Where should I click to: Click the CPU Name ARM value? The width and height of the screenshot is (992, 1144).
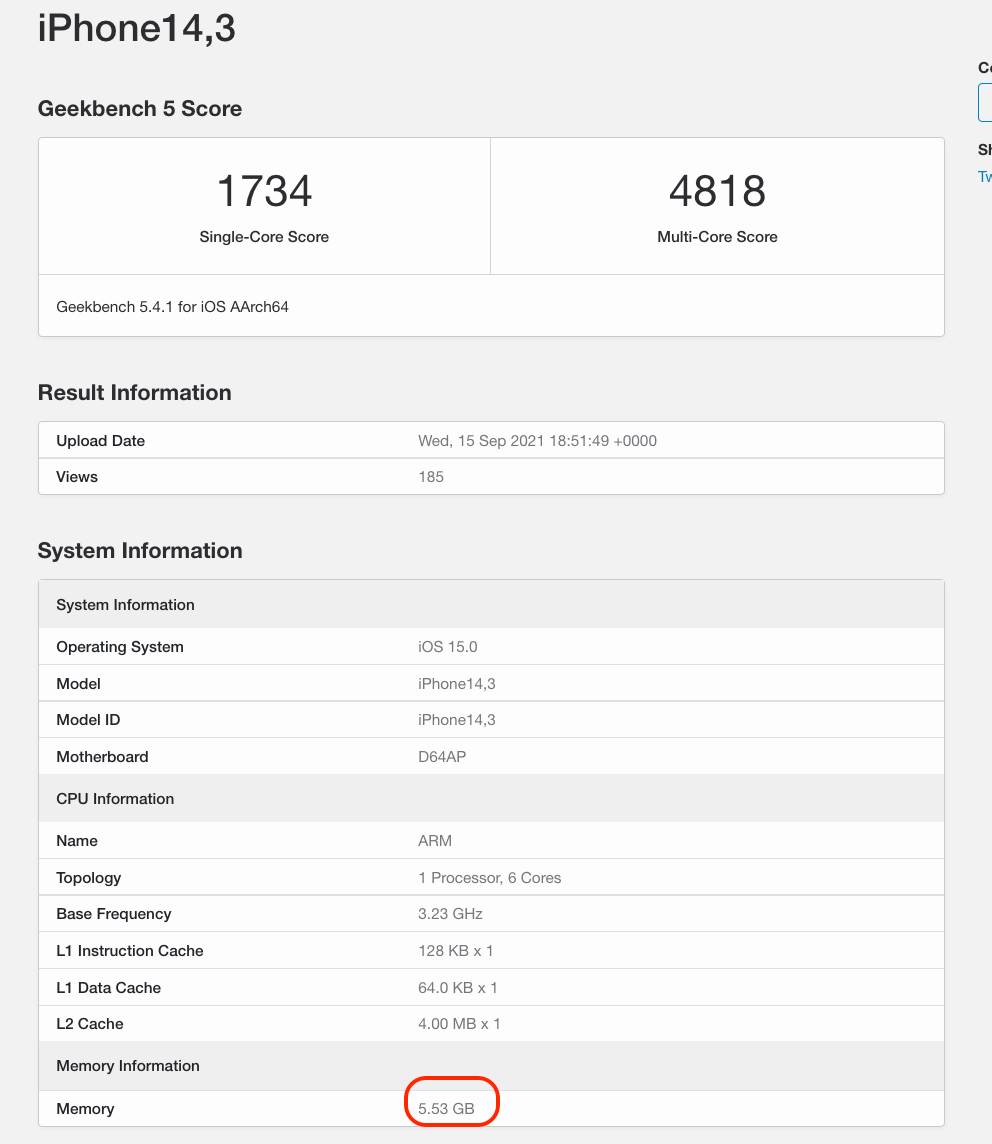(434, 840)
